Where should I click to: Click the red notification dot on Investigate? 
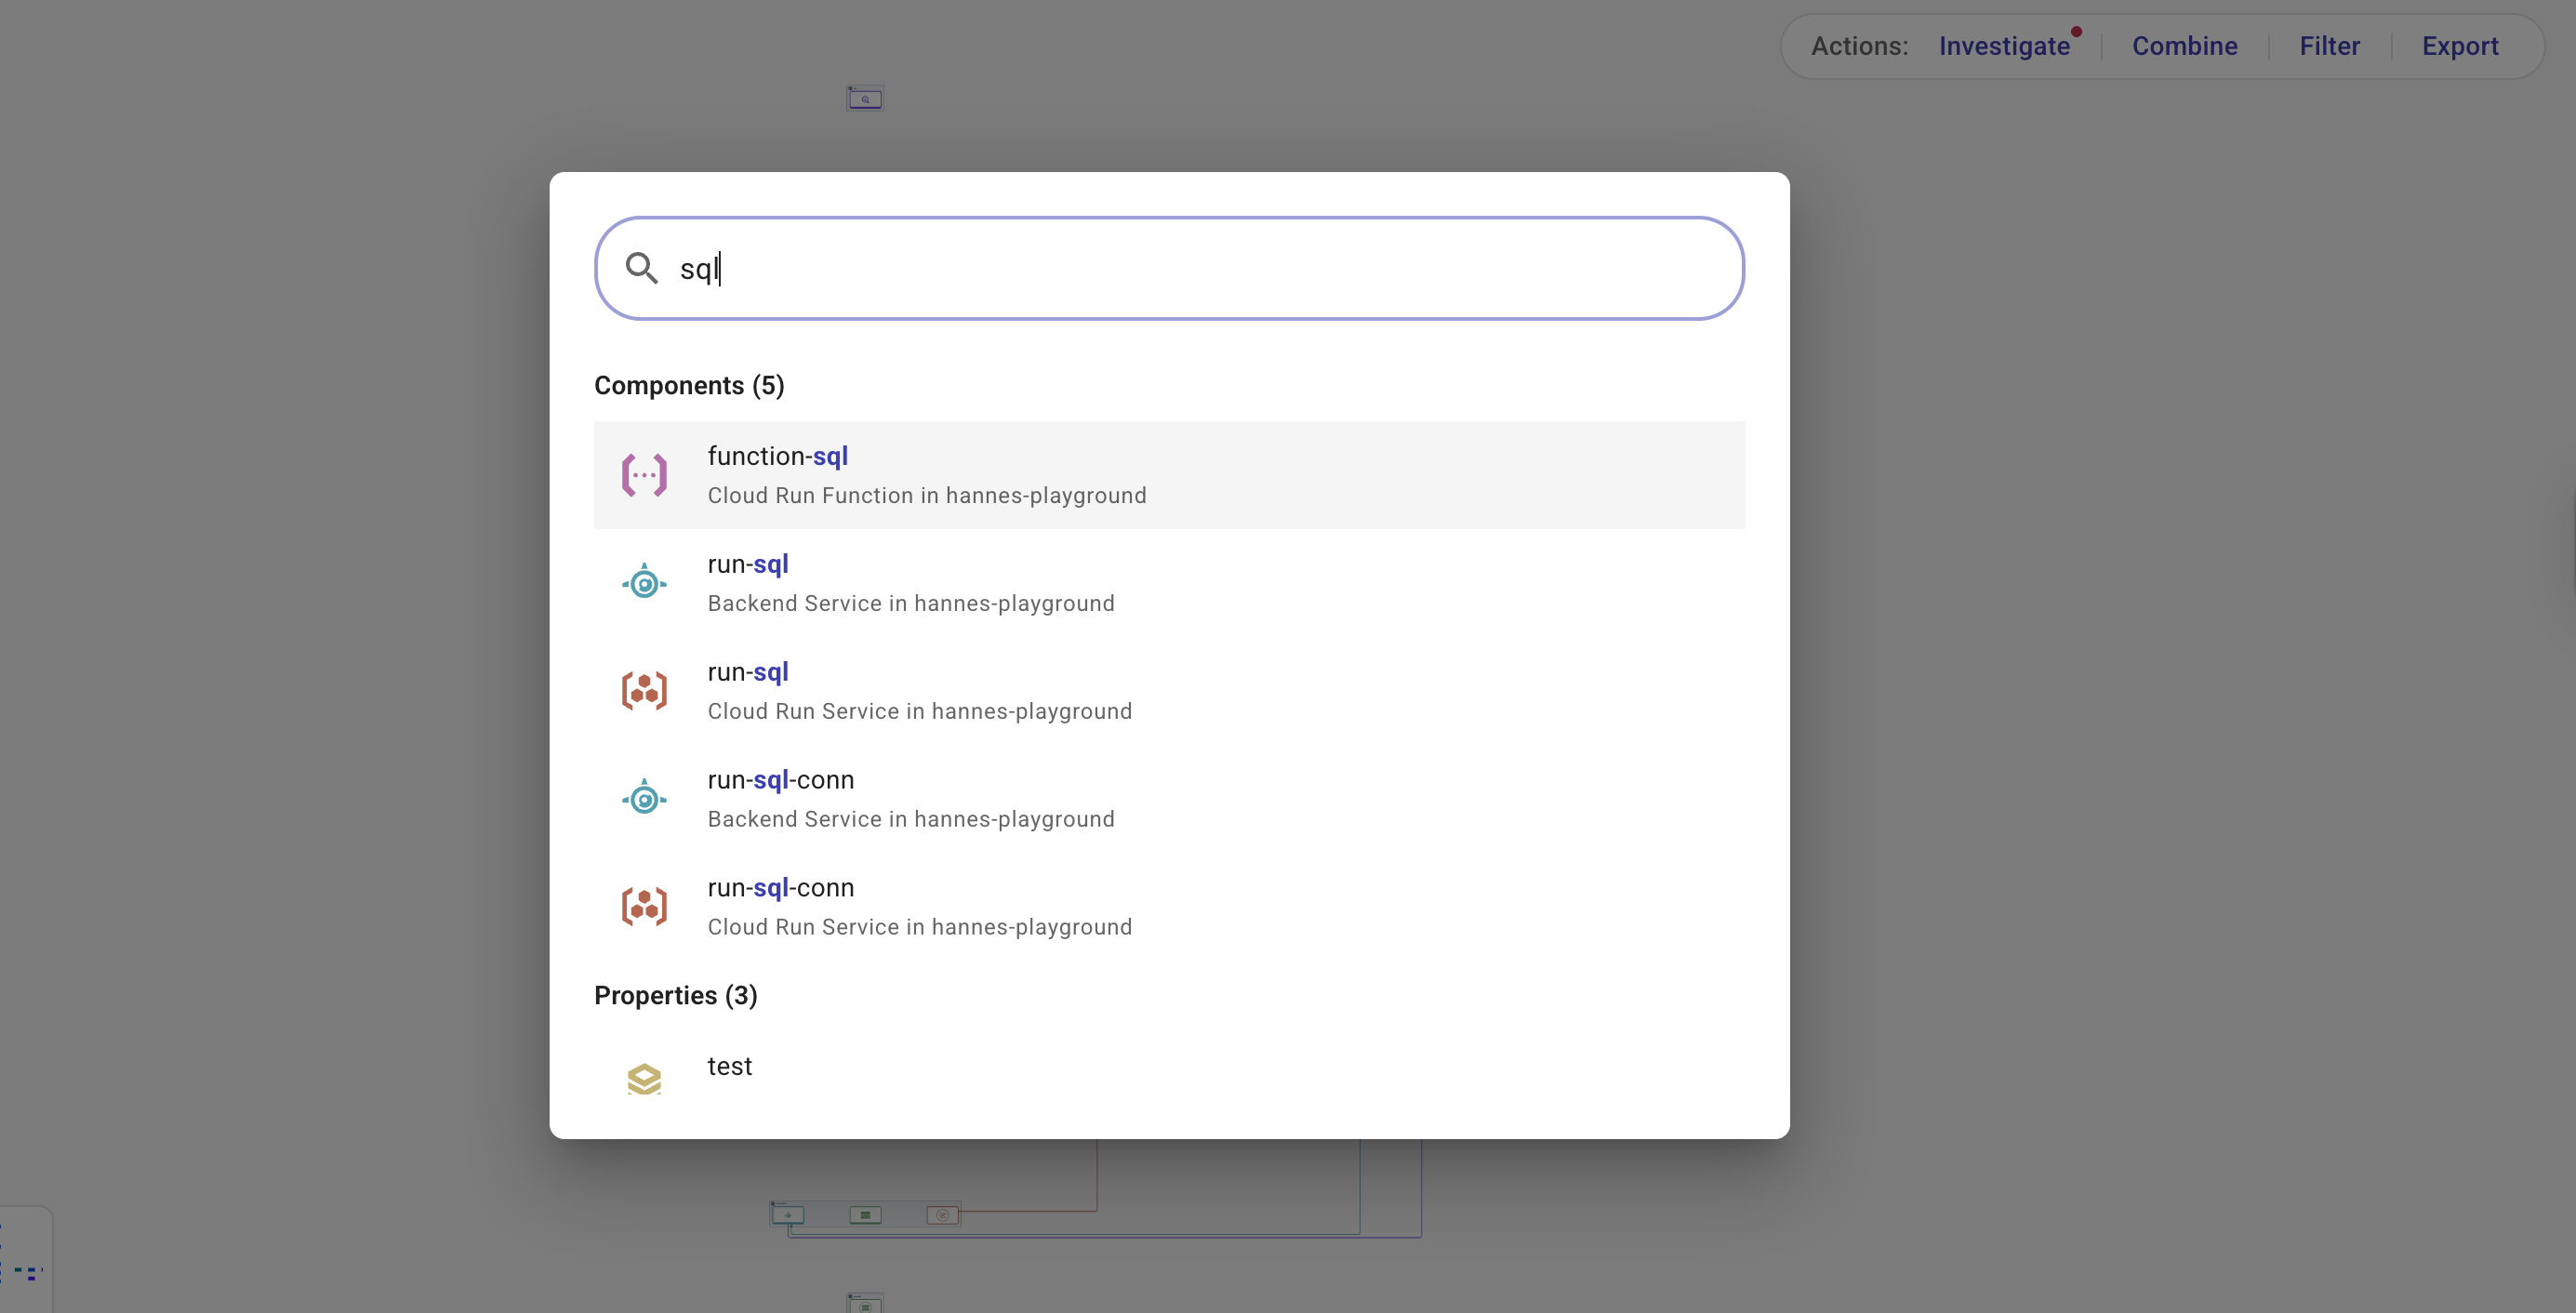click(2077, 30)
